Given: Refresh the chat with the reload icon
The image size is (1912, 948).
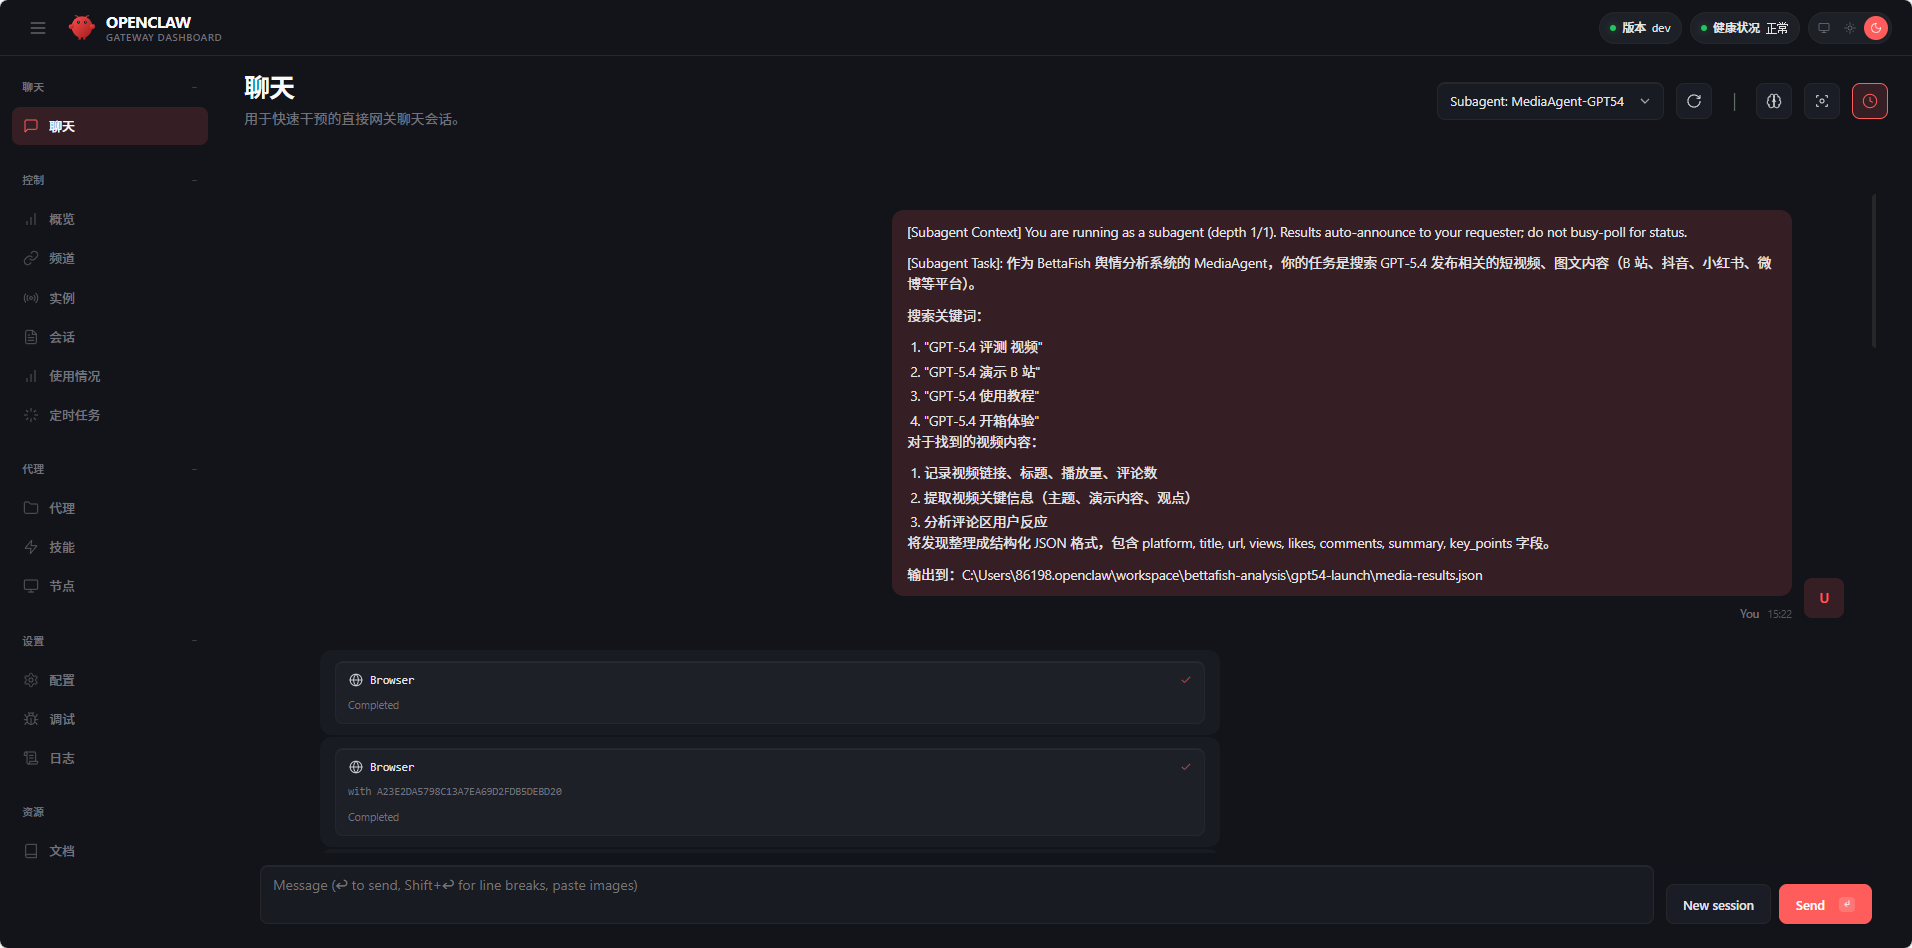Looking at the screenshot, I should coord(1694,101).
